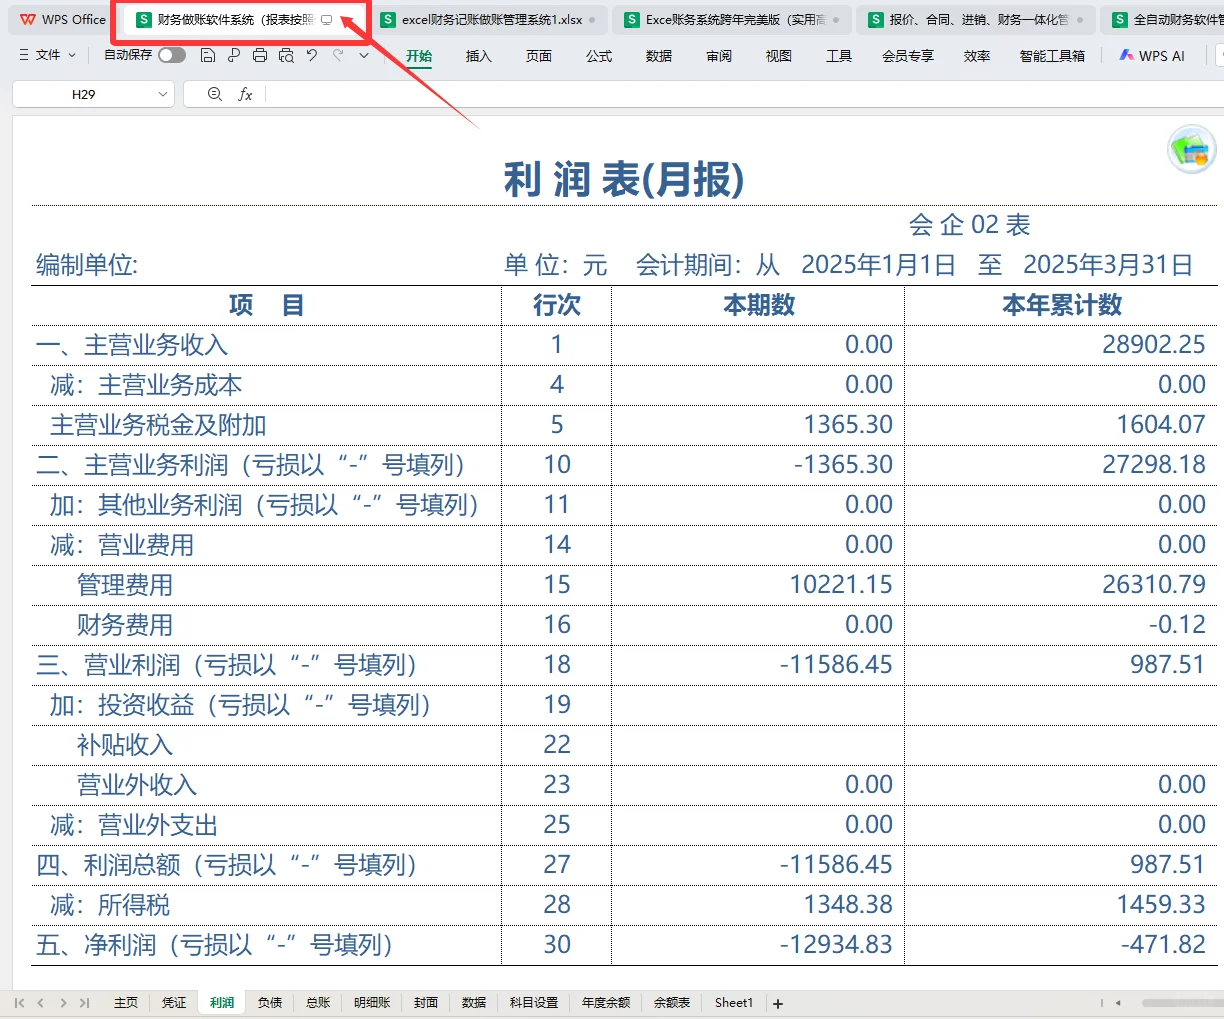Open the 文件 file menu
The image size is (1224, 1019).
click(x=46, y=56)
